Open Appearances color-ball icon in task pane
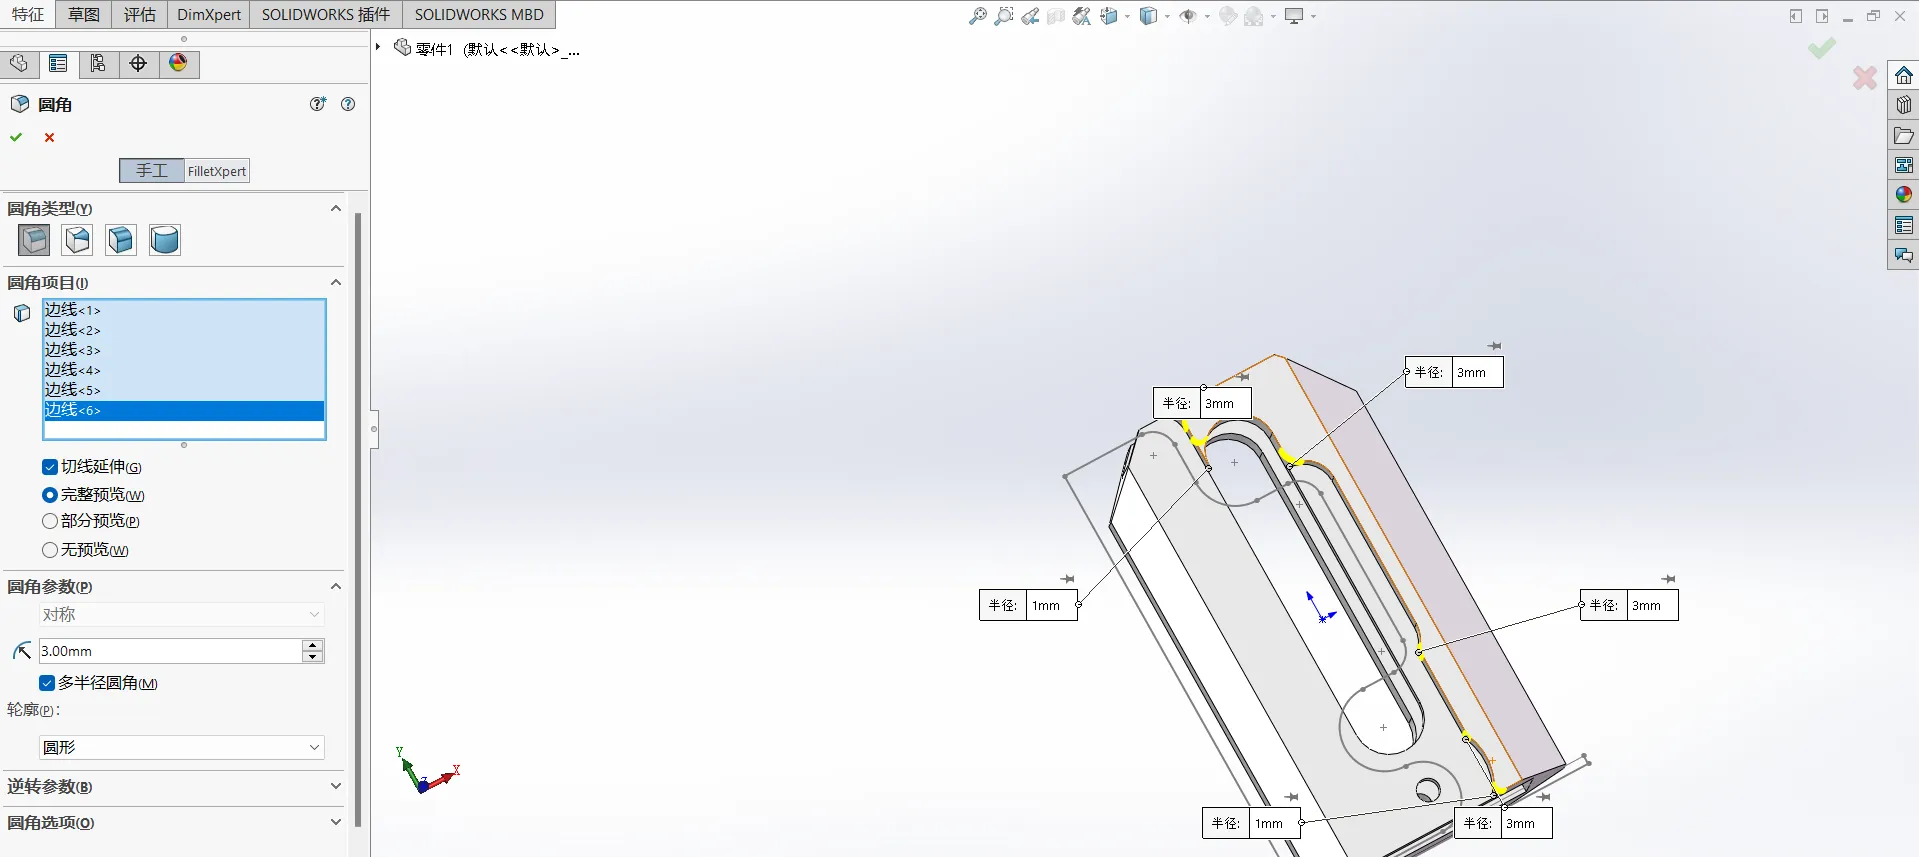 (x=1904, y=195)
